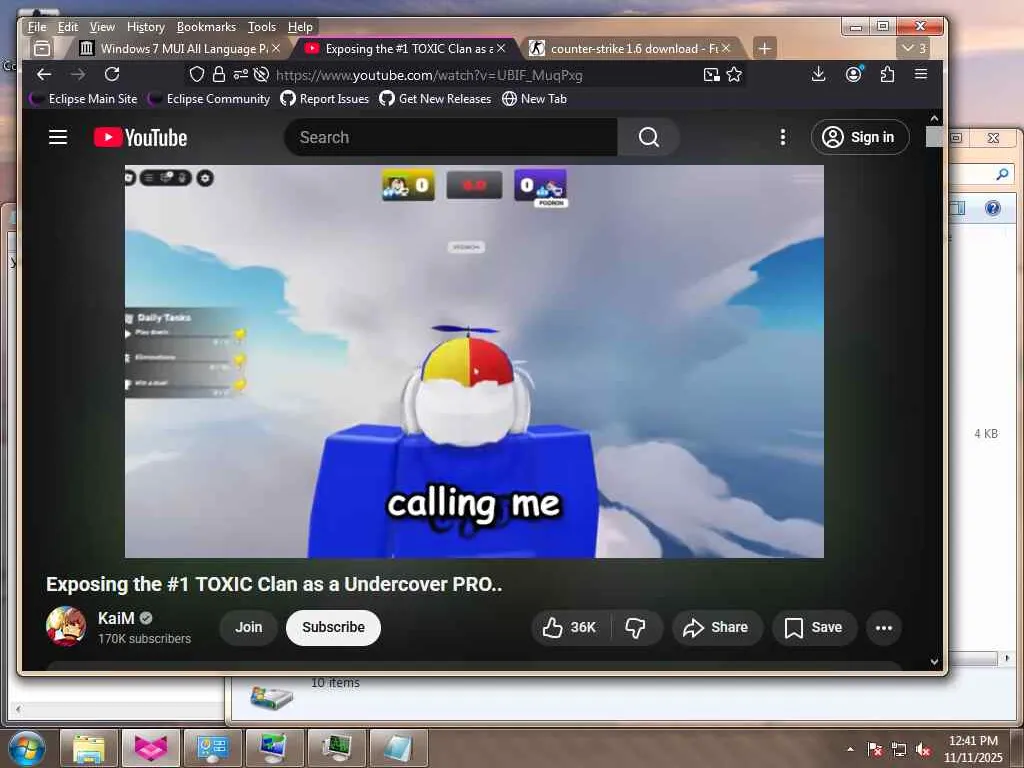Viewport: 1024px width, 768px height.
Task: Open the site permissions icon in address bar
Action: (240, 74)
